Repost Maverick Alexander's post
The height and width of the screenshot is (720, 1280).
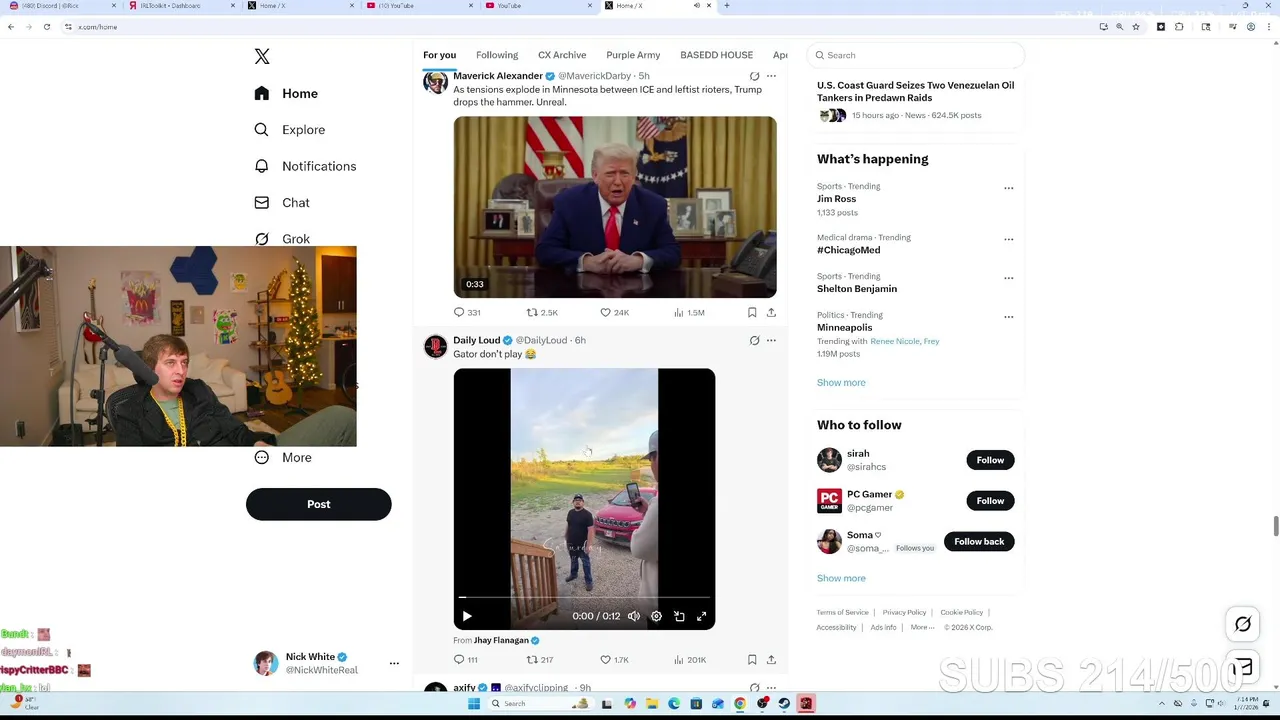(x=542, y=312)
